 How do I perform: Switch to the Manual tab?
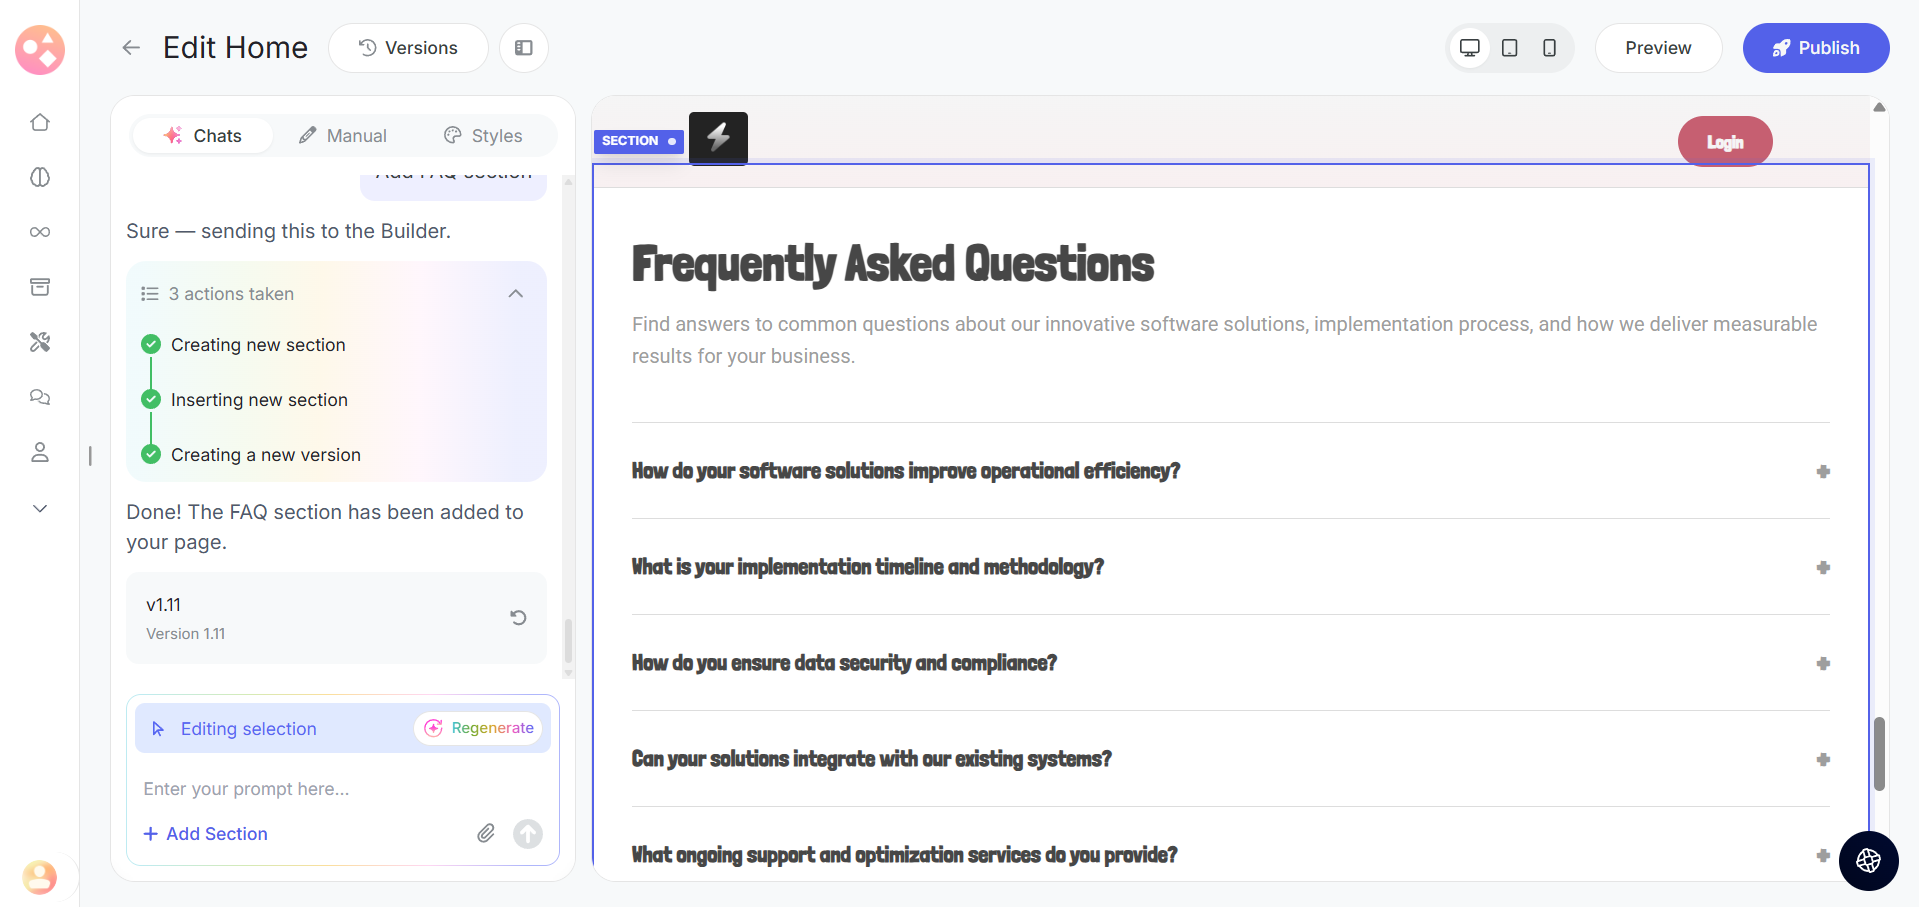pyautogui.click(x=343, y=136)
